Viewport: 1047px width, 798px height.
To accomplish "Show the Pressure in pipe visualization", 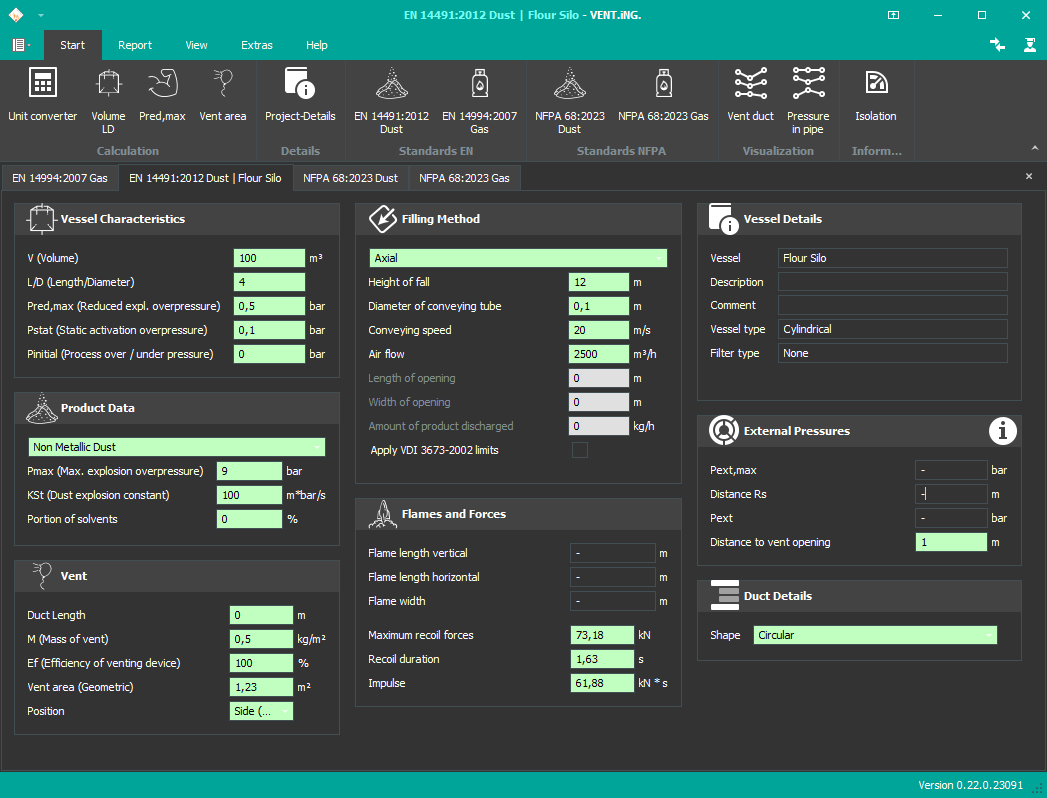I will 808,96.
